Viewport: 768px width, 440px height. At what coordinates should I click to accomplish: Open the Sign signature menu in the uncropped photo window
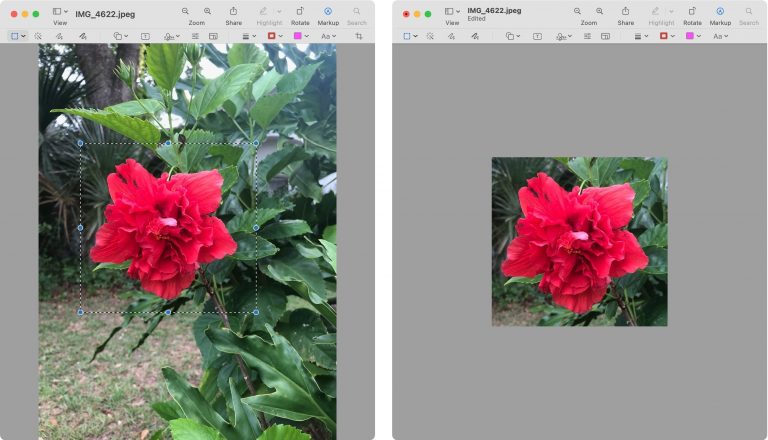click(x=171, y=36)
